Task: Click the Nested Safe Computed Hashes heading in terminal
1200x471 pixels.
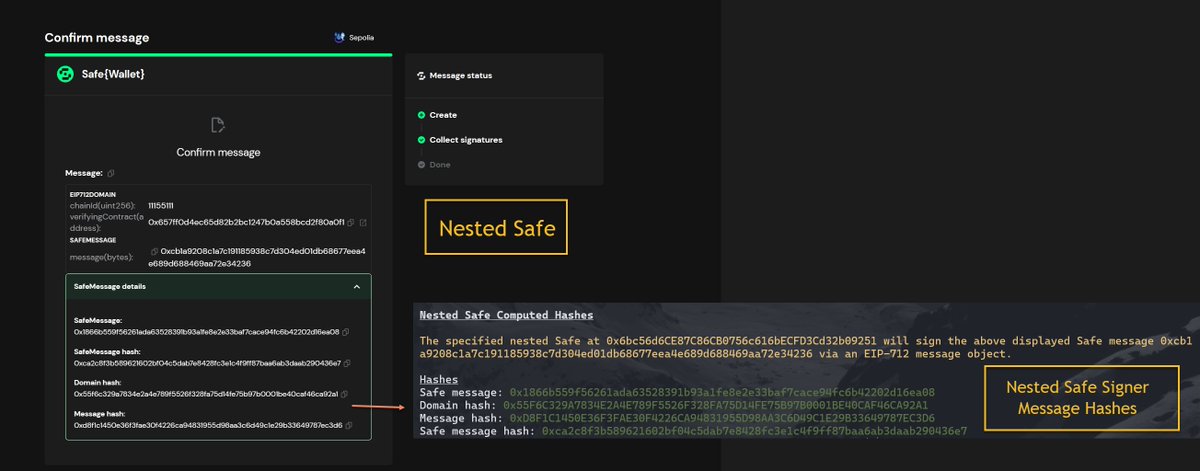Action: (506, 315)
